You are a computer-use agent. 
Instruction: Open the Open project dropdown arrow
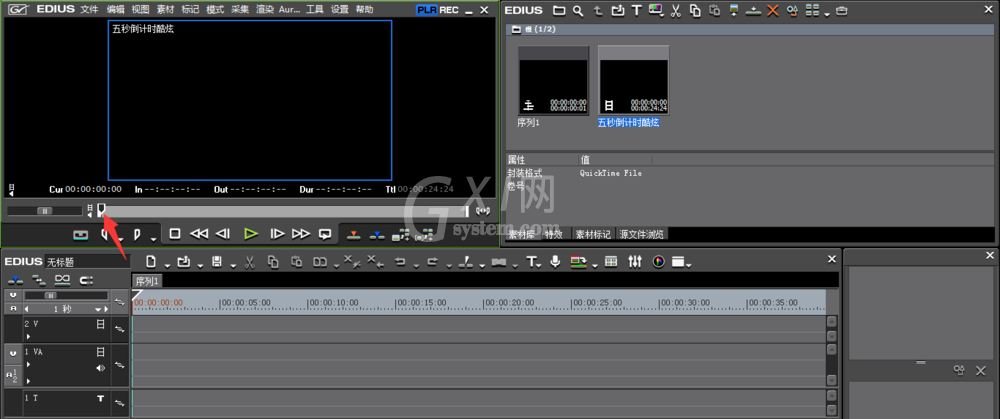point(200,265)
